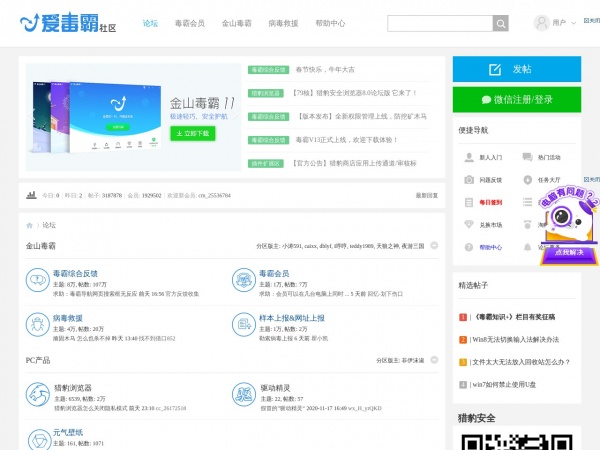Click the 热门活动 chat icon
The width and height of the screenshot is (600, 450).
pyautogui.click(x=527, y=157)
